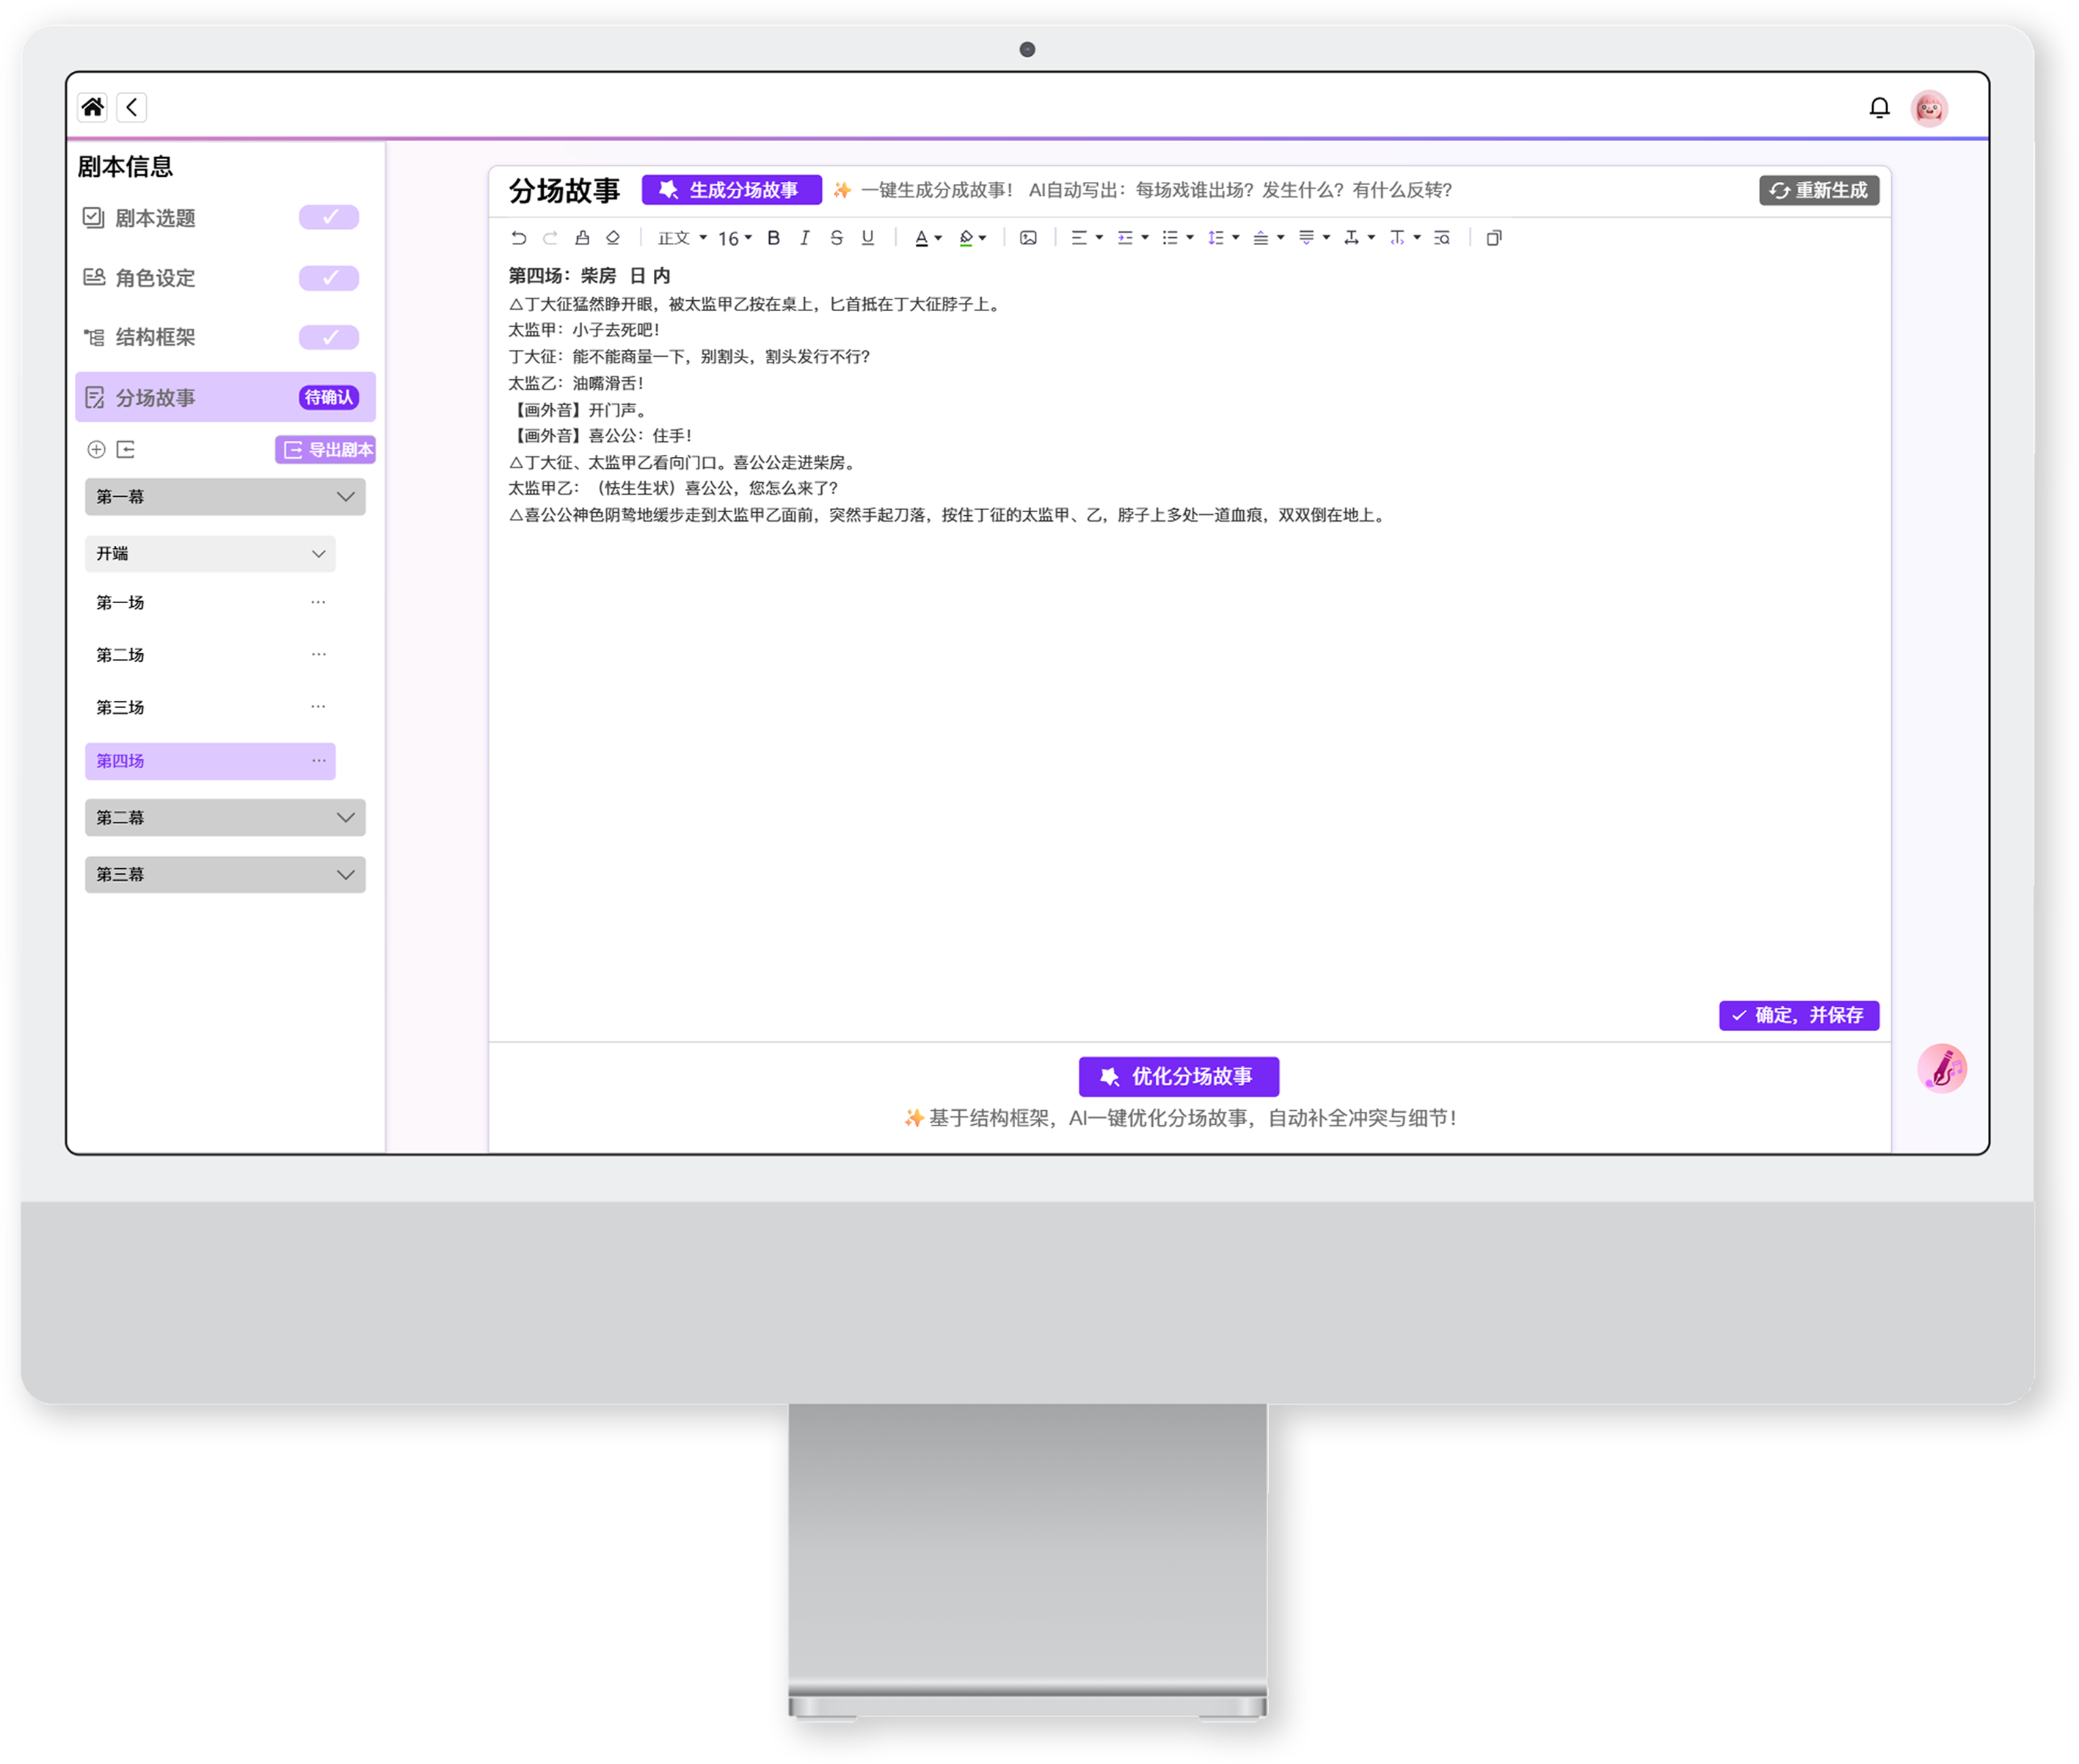The height and width of the screenshot is (1764, 2079).
Task: Select 第三场 in the scene list
Action: pos(120,708)
